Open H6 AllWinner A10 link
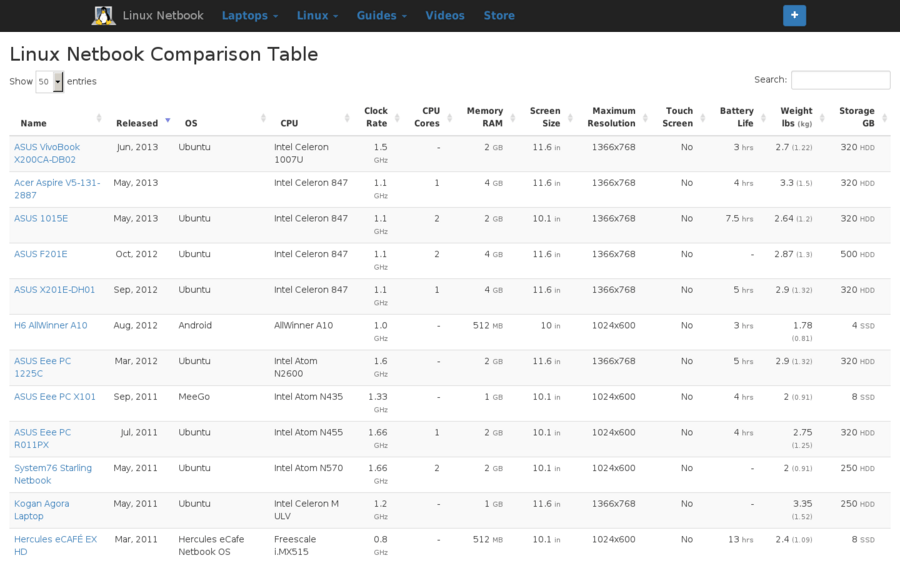The width and height of the screenshot is (900, 563). (x=51, y=325)
